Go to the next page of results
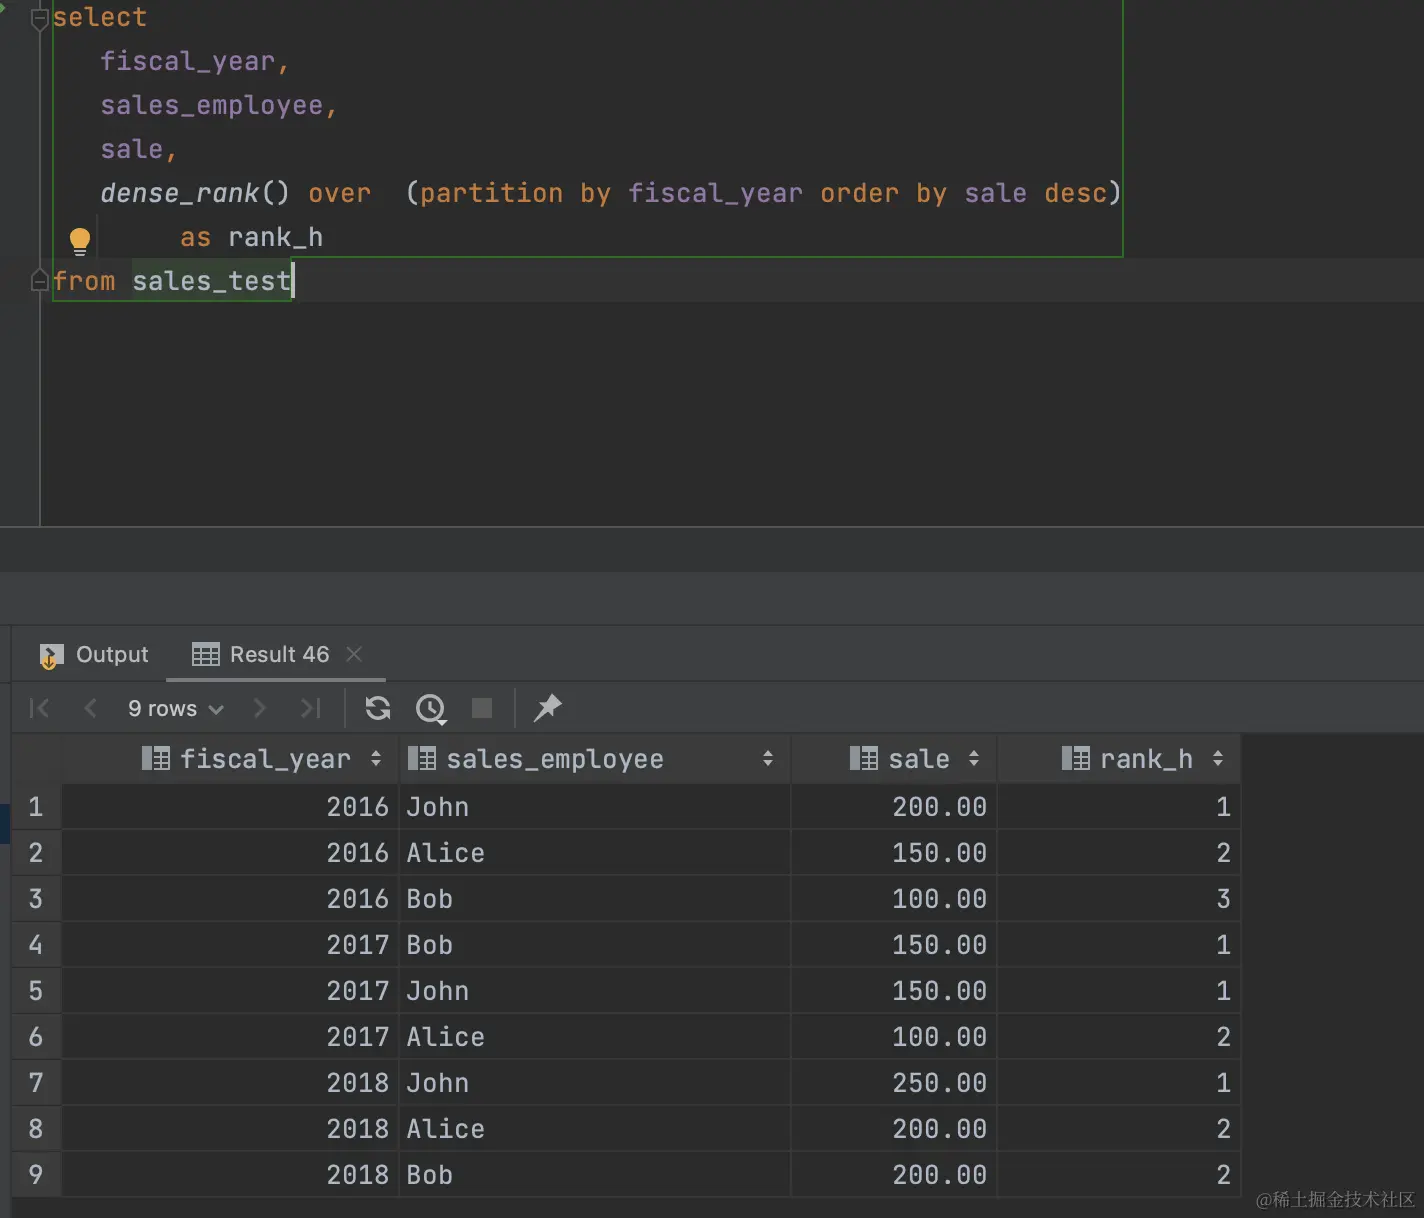The width and height of the screenshot is (1424, 1218). (260, 708)
